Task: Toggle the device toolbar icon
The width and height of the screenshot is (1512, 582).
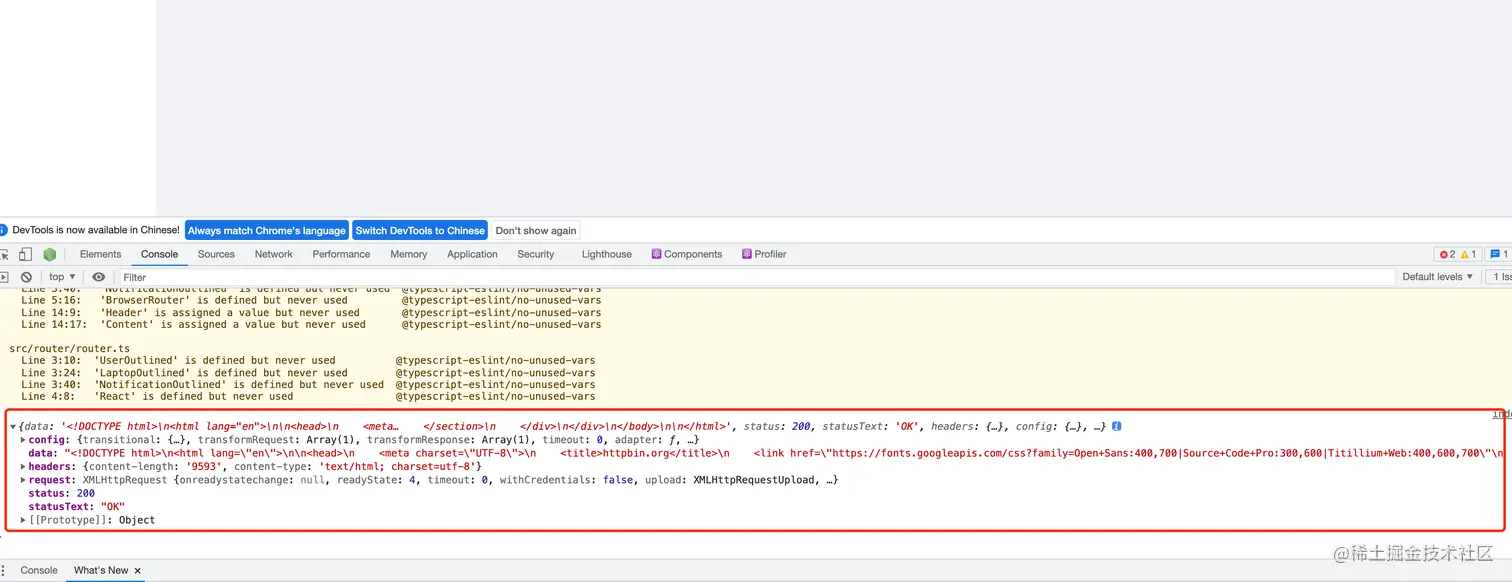Action: click(26, 254)
